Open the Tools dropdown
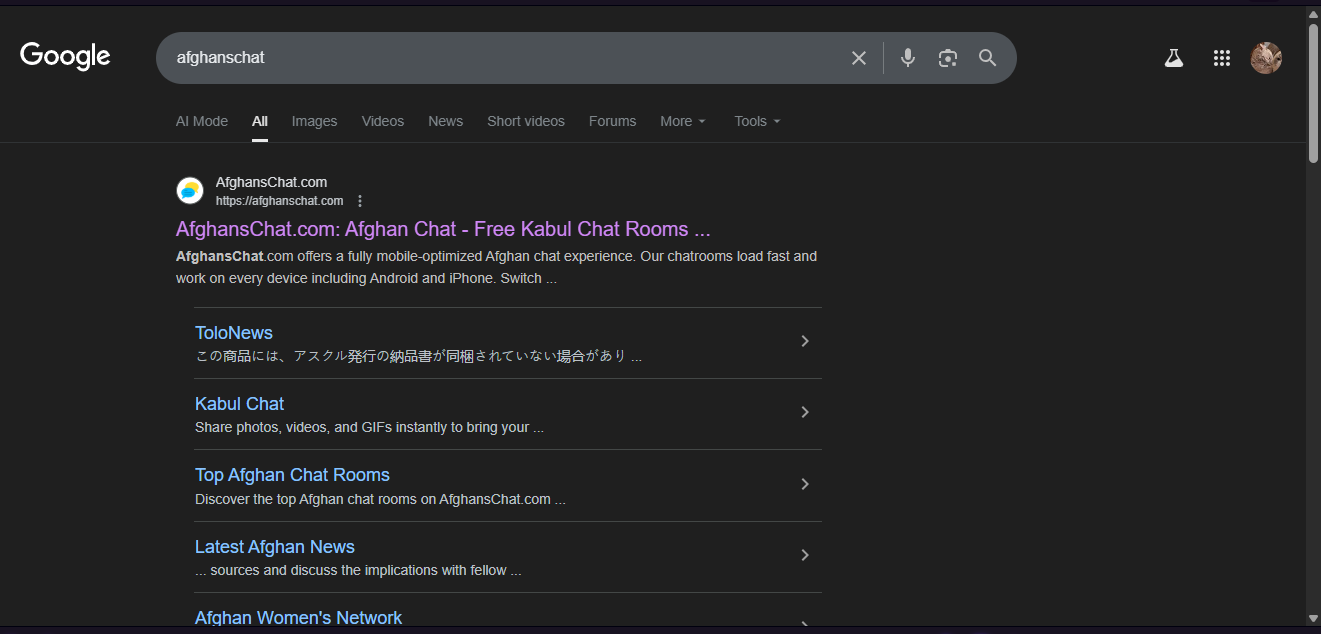Image resolution: width=1321 pixels, height=634 pixels. coord(757,121)
